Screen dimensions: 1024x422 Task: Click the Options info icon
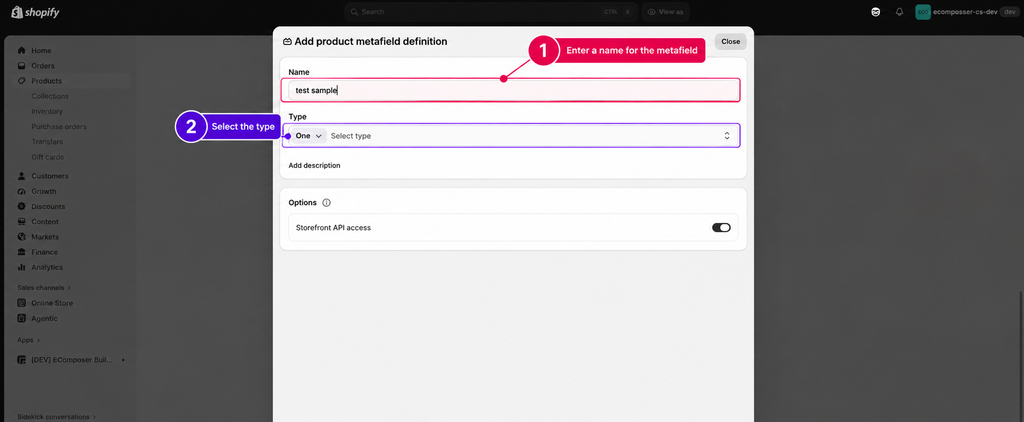327,203
